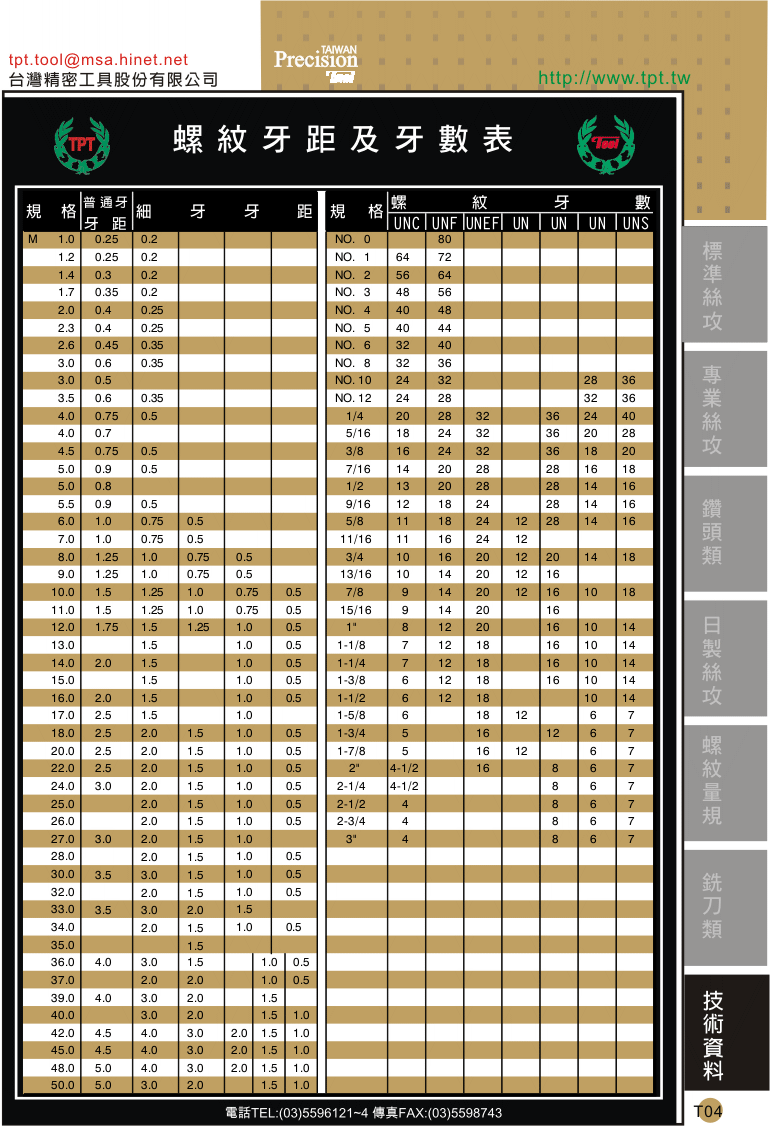Viewport: 770px width, 1128px height.
Task: Click the 12.0 metric size row
Action: (x=63, y=627)
